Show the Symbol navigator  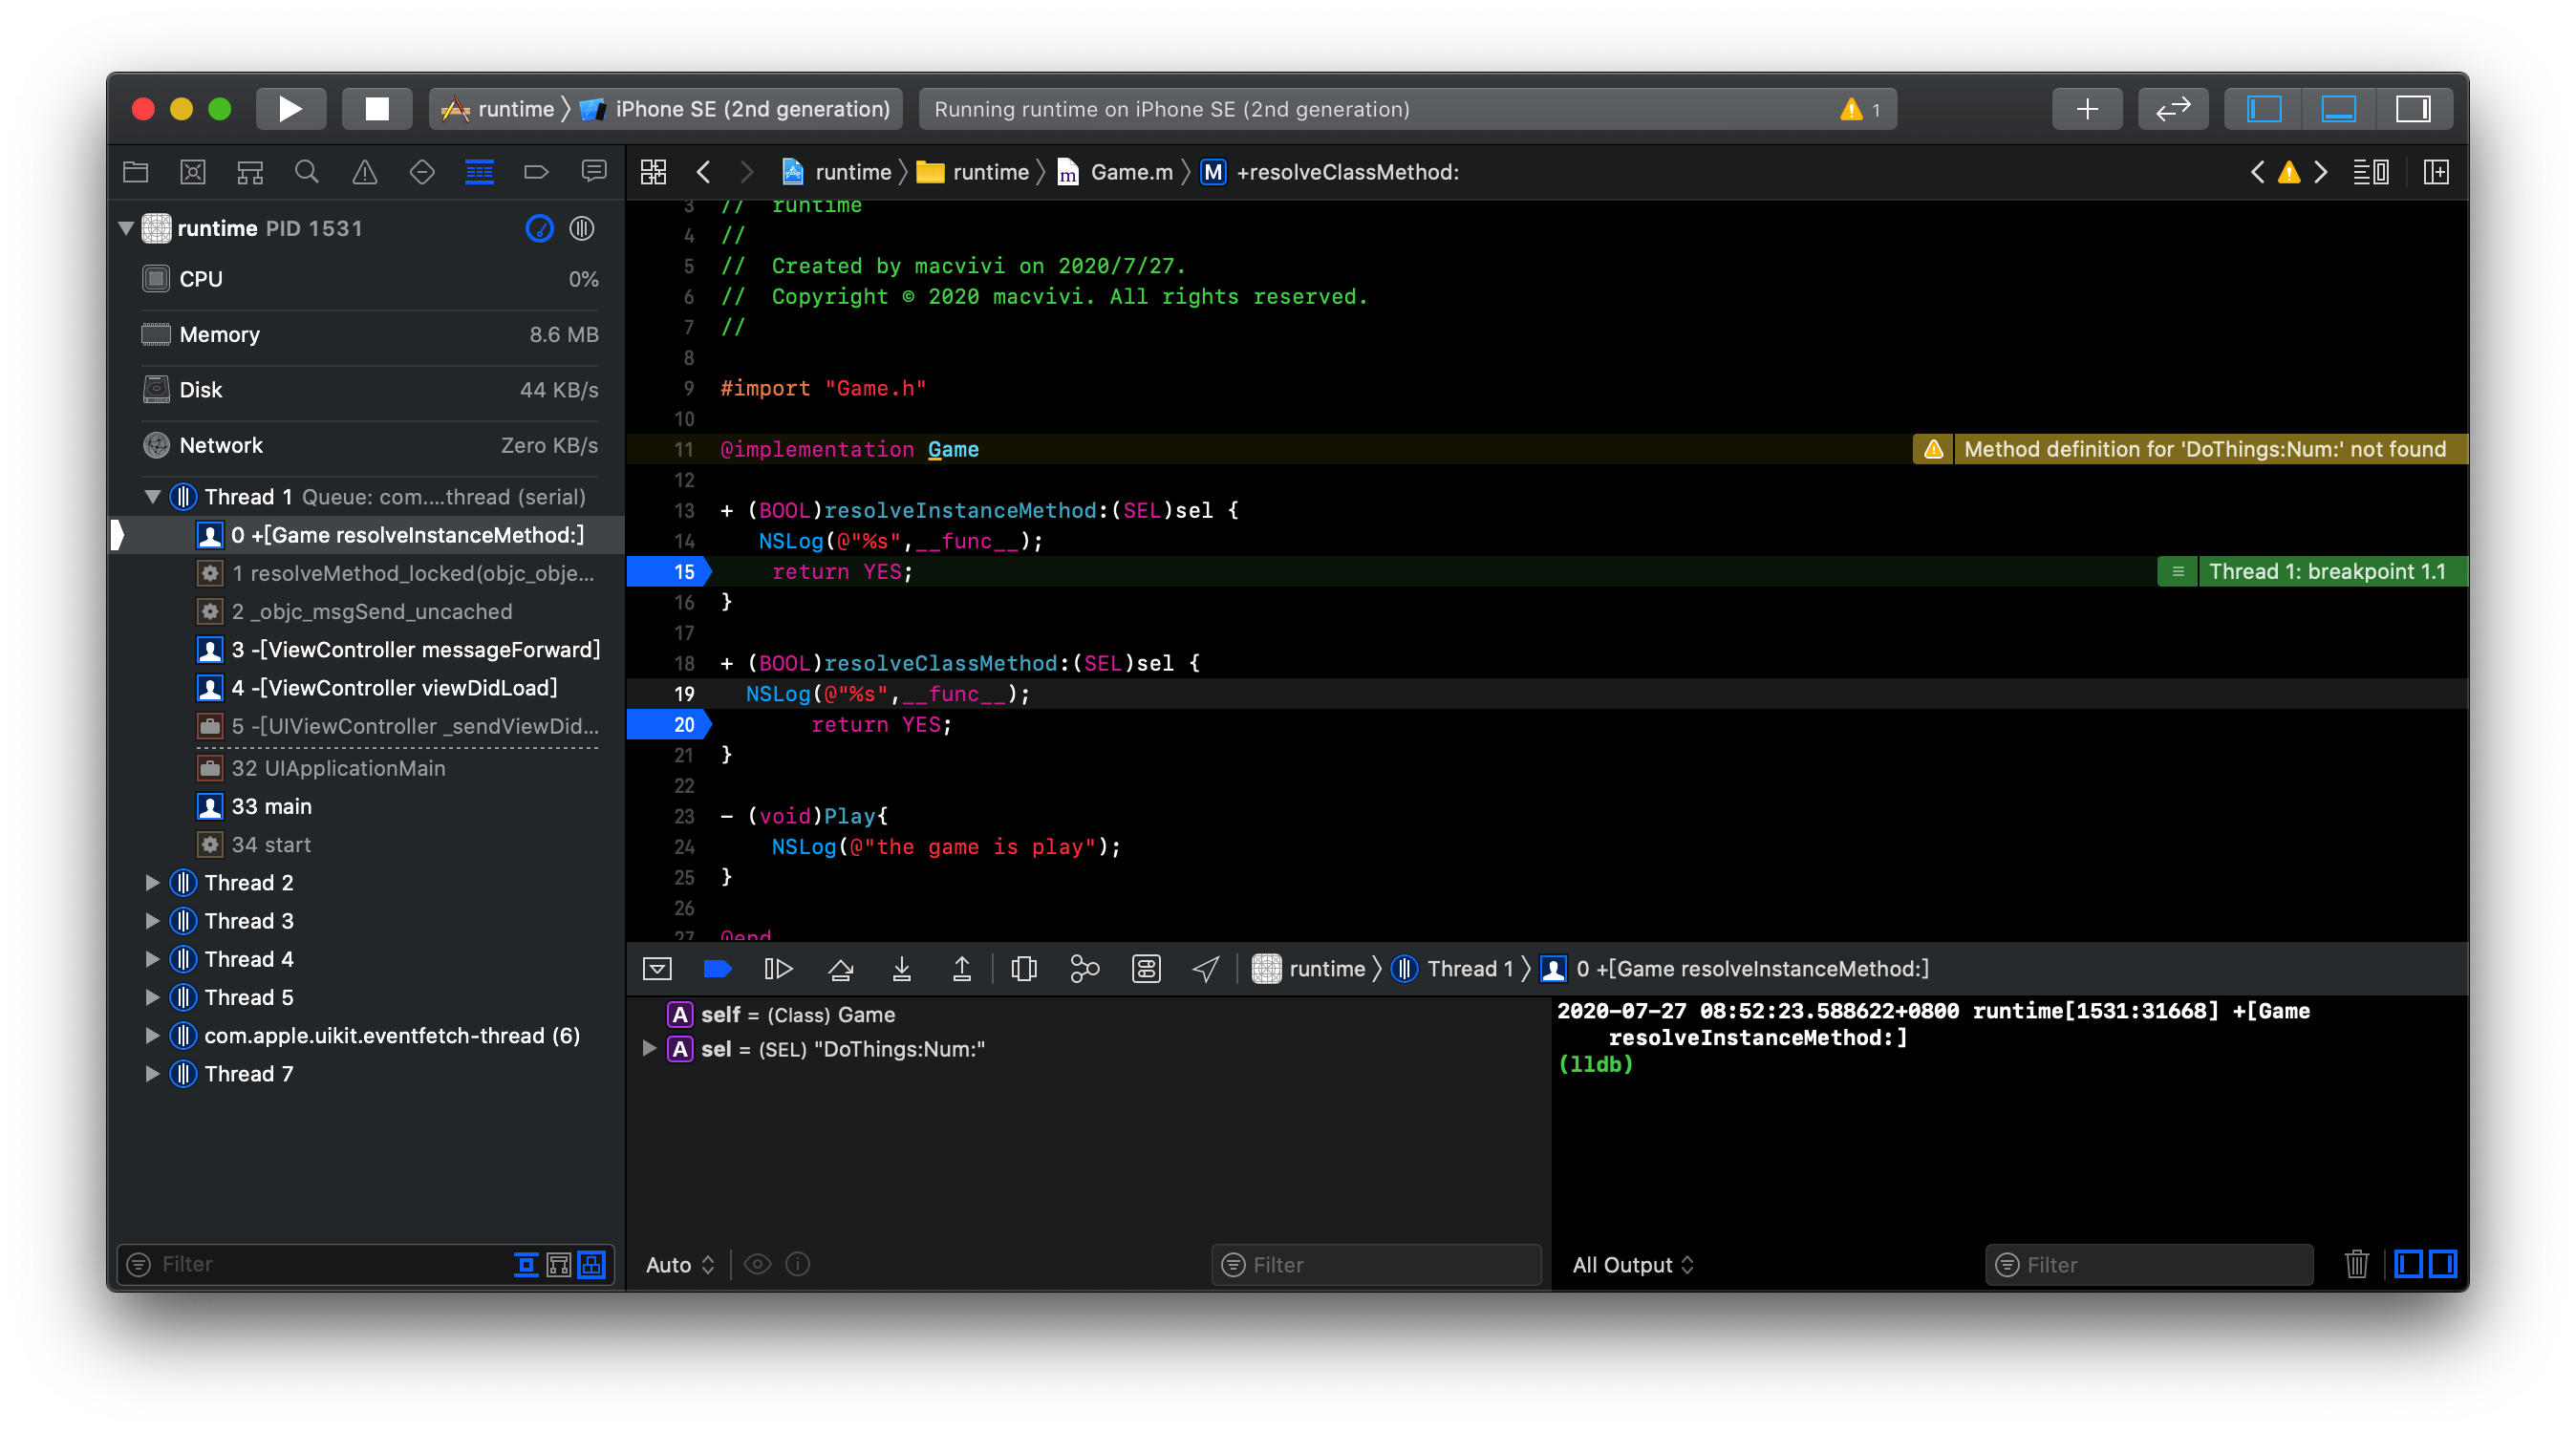click(x=250, y=172)
